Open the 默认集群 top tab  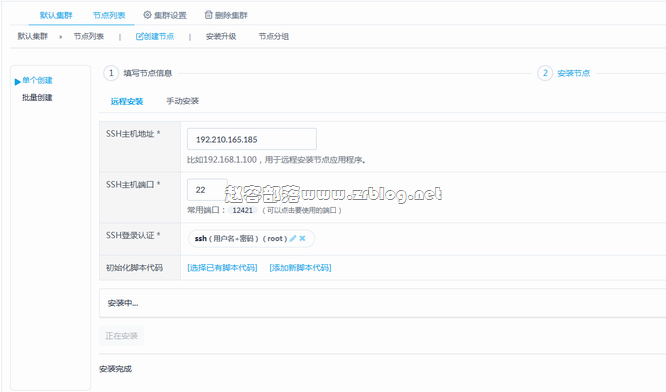click(56, 15)
